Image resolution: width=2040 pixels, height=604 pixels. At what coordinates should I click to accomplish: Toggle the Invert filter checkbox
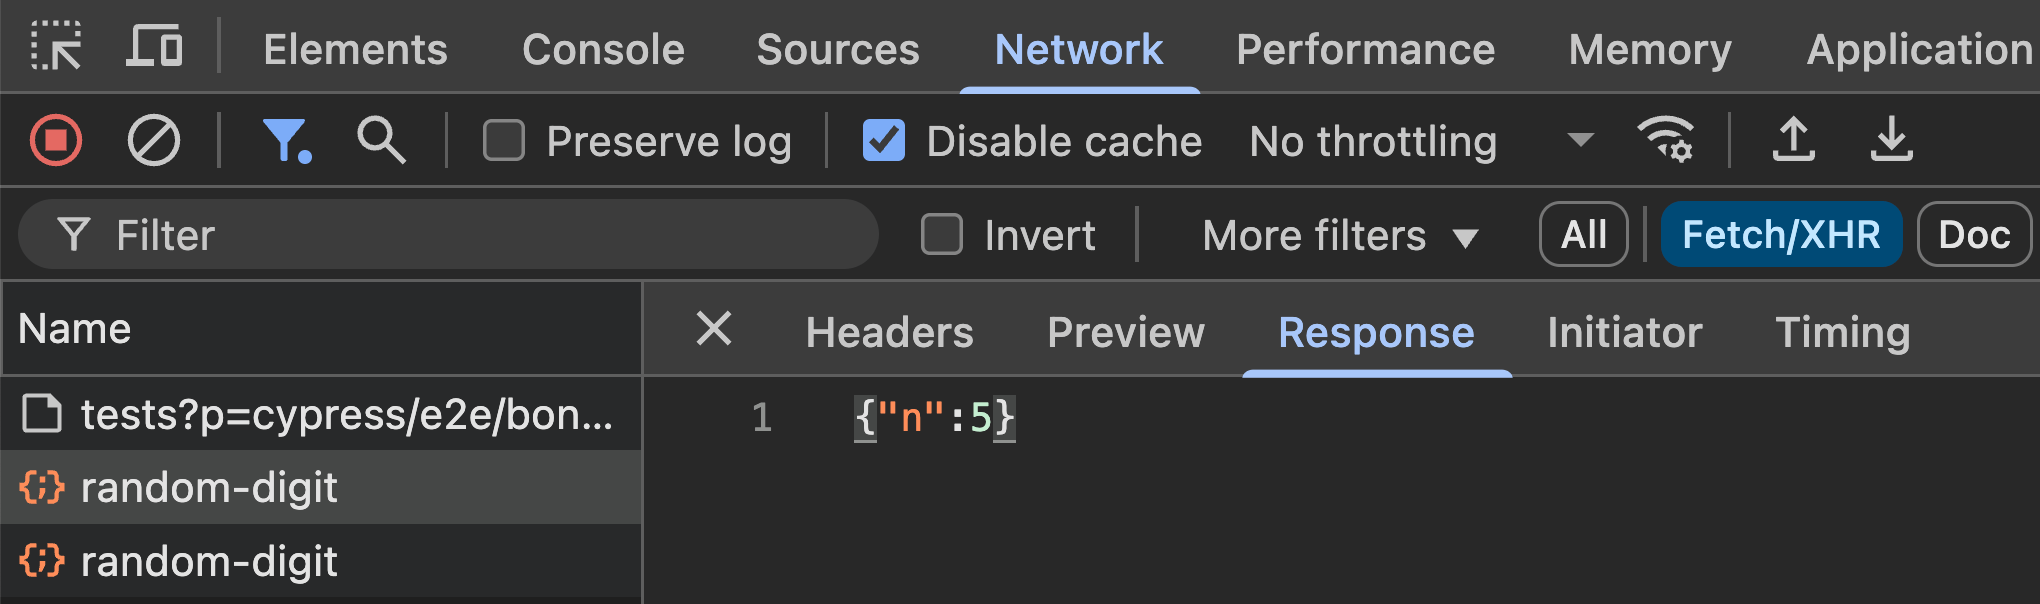(941, 234)
